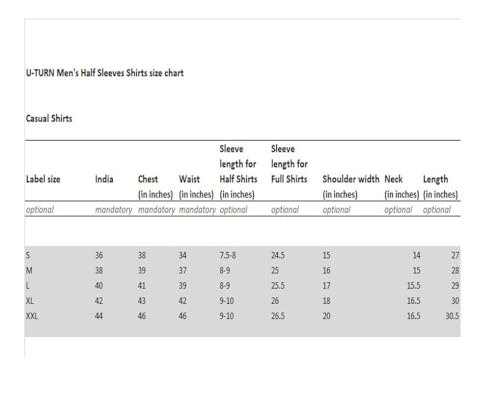Click the Chest (in inches) header

[x=155, y=187]
